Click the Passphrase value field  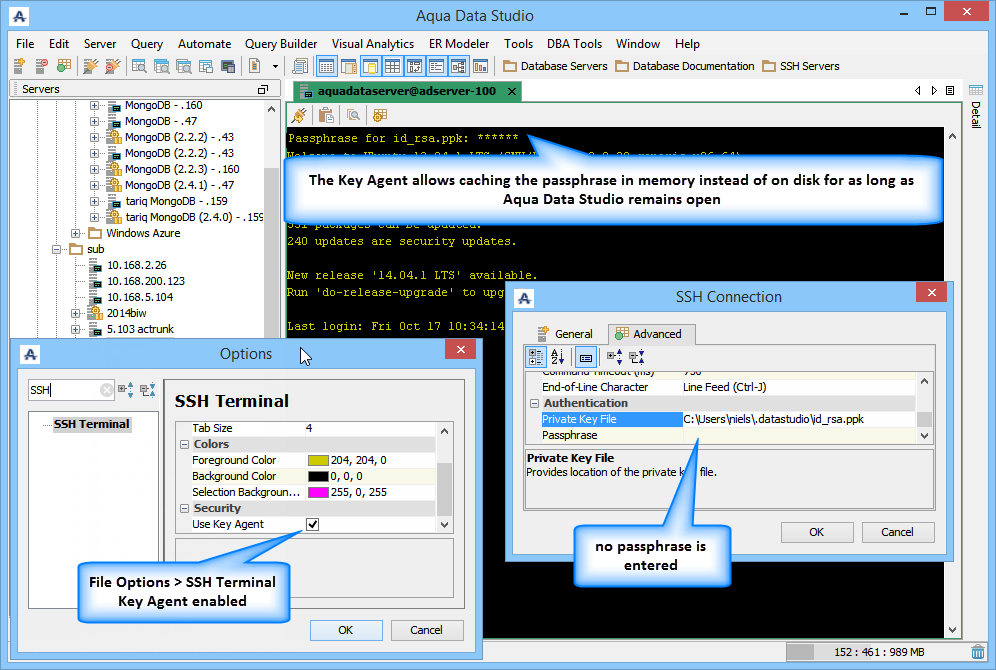[799, 435]
